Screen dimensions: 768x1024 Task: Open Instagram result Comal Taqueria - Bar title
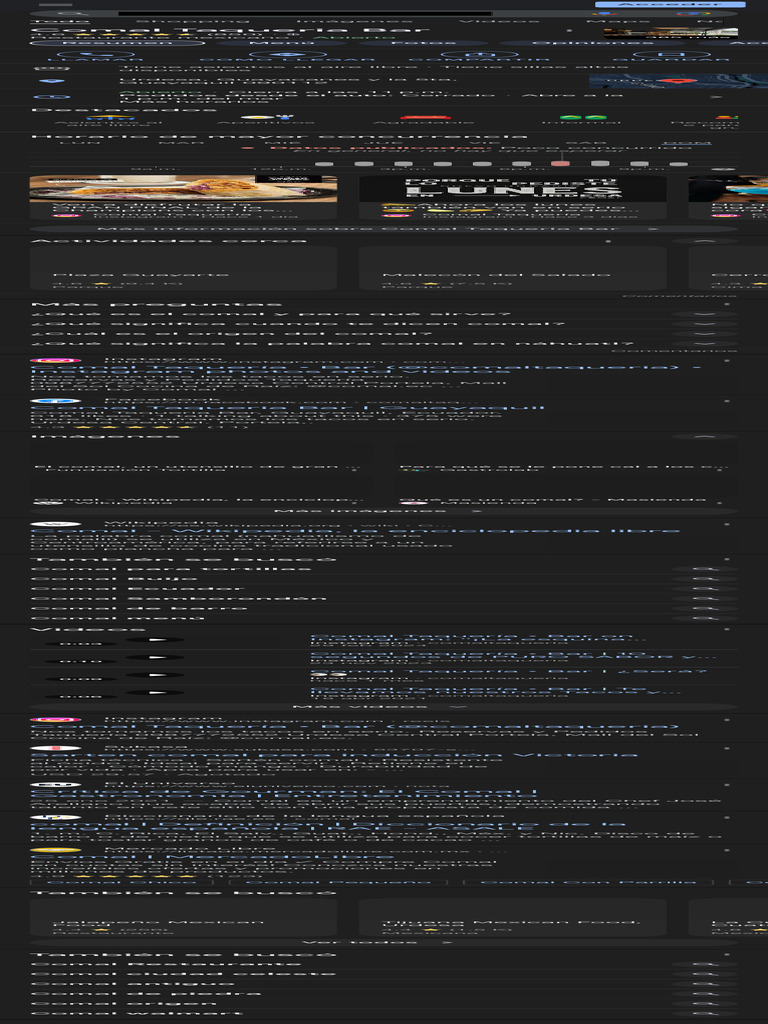click(x=366, y=370)
